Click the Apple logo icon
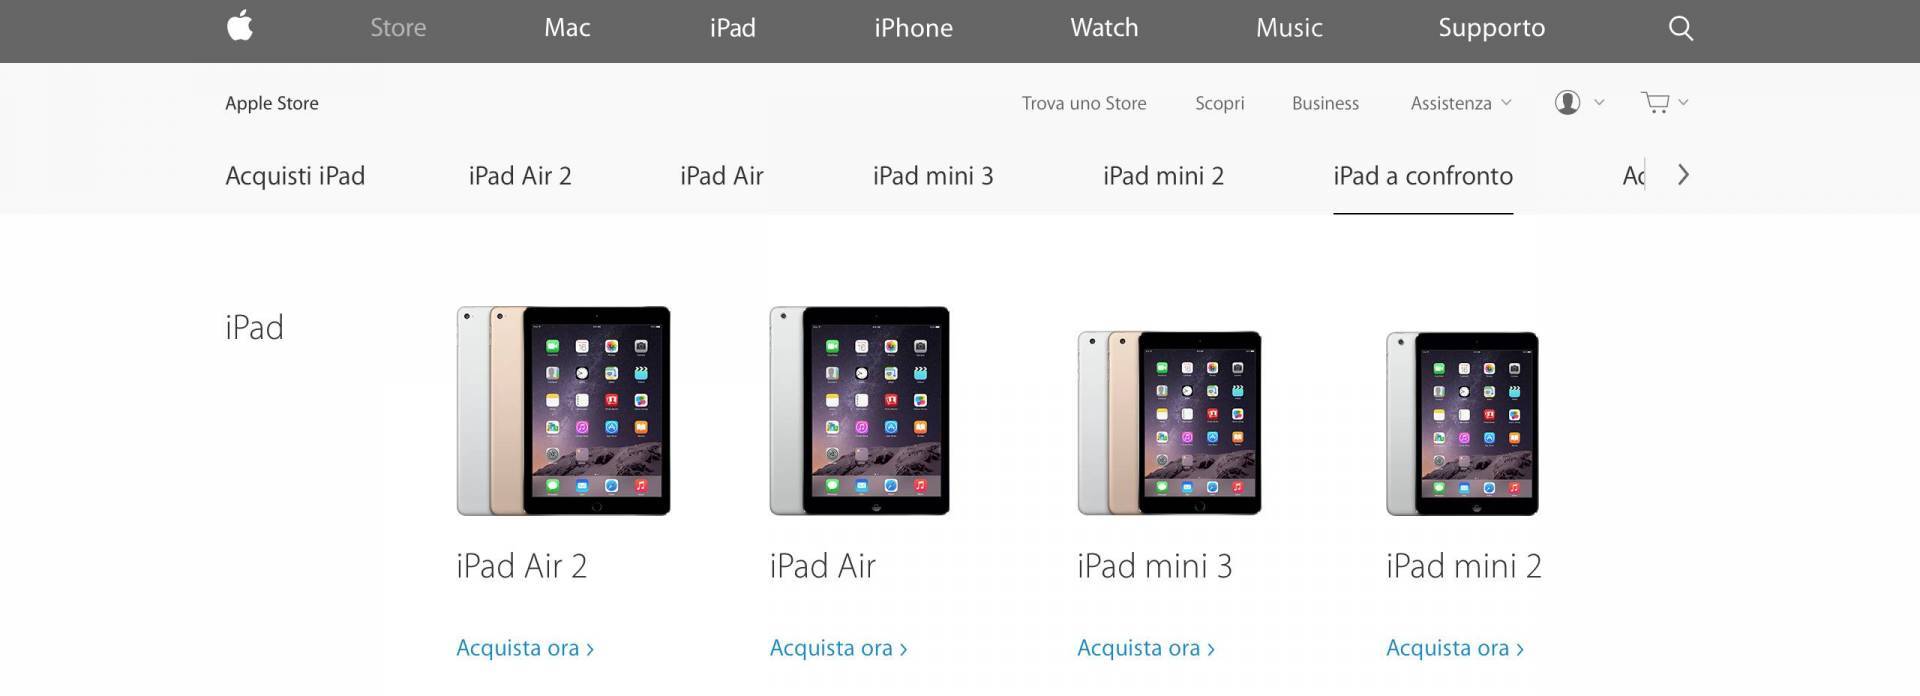 click(x=240, y=26)
